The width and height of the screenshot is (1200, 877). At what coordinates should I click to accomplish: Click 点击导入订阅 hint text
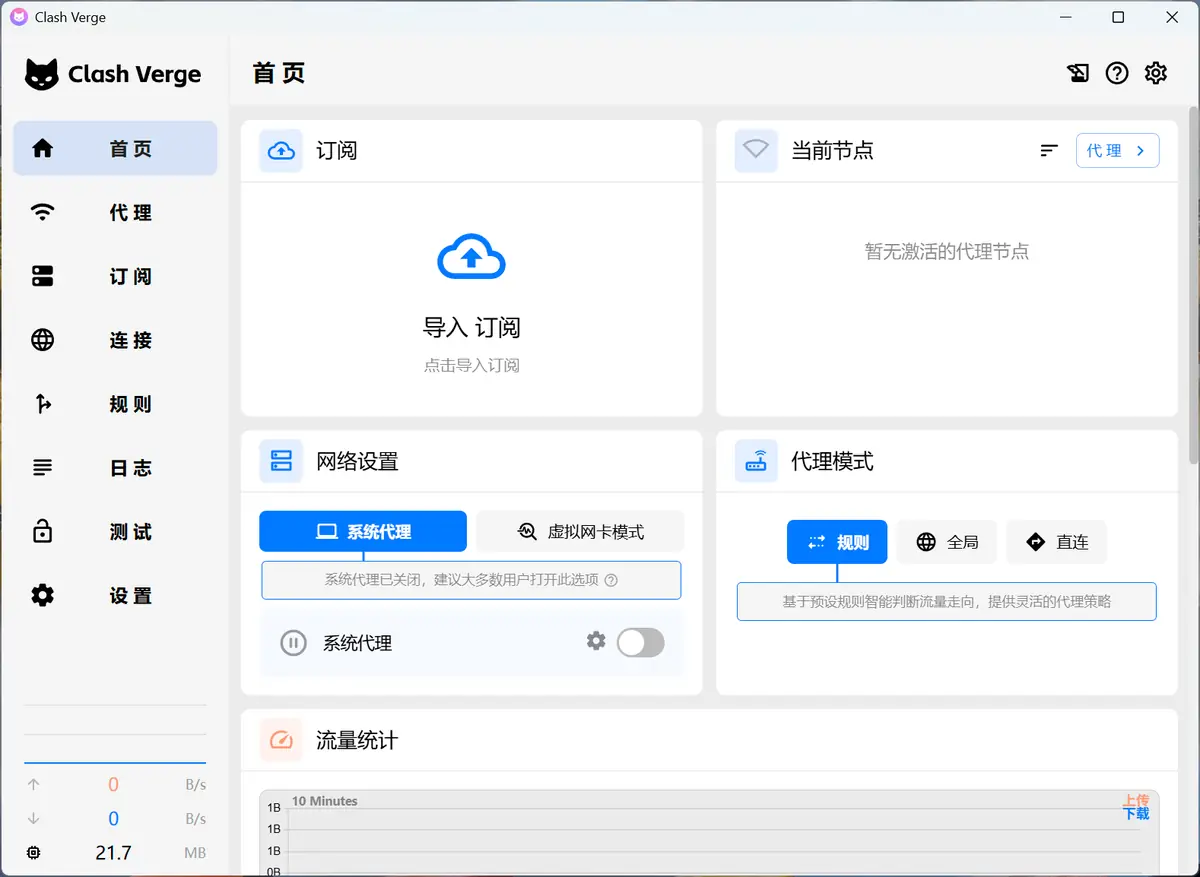[472, 365]
